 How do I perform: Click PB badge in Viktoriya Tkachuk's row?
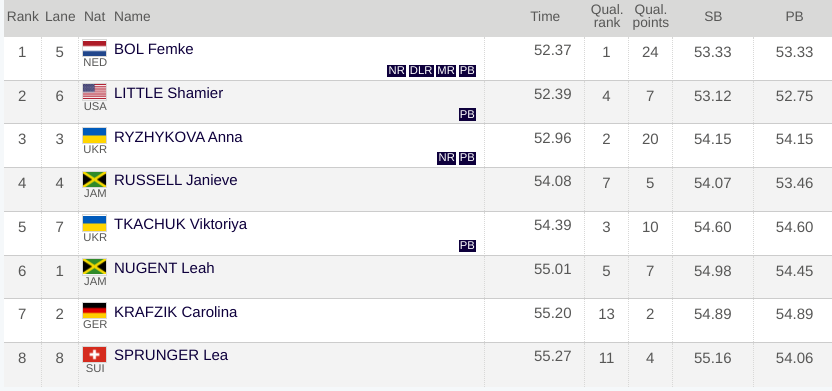coord(467,246)
